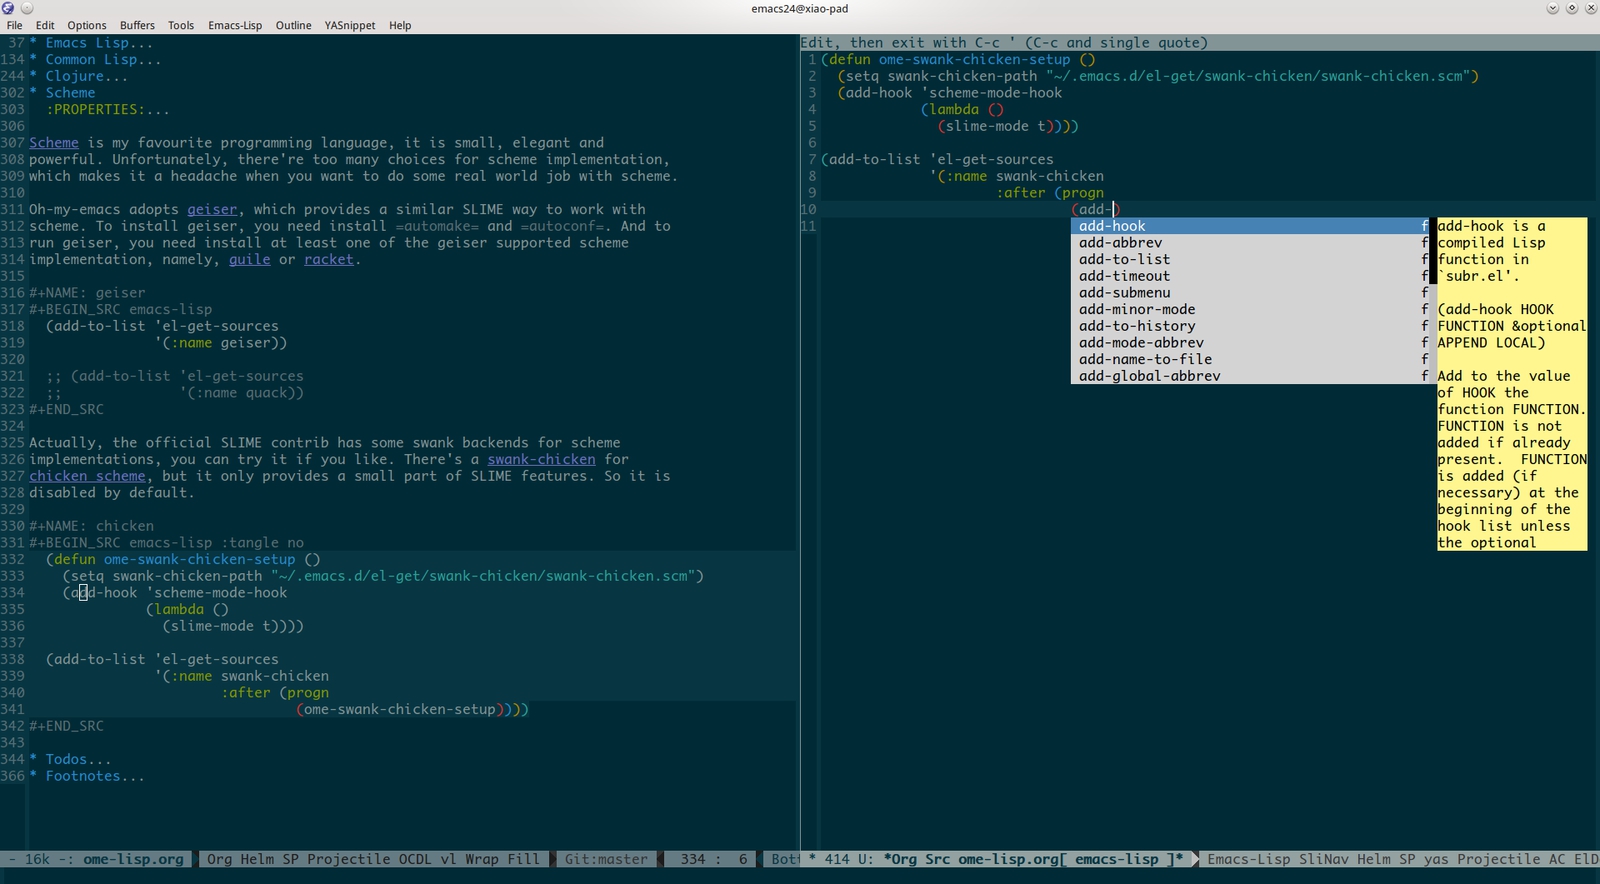
Task: Click the add-hook documentation popup
Action: [1512, 384]
